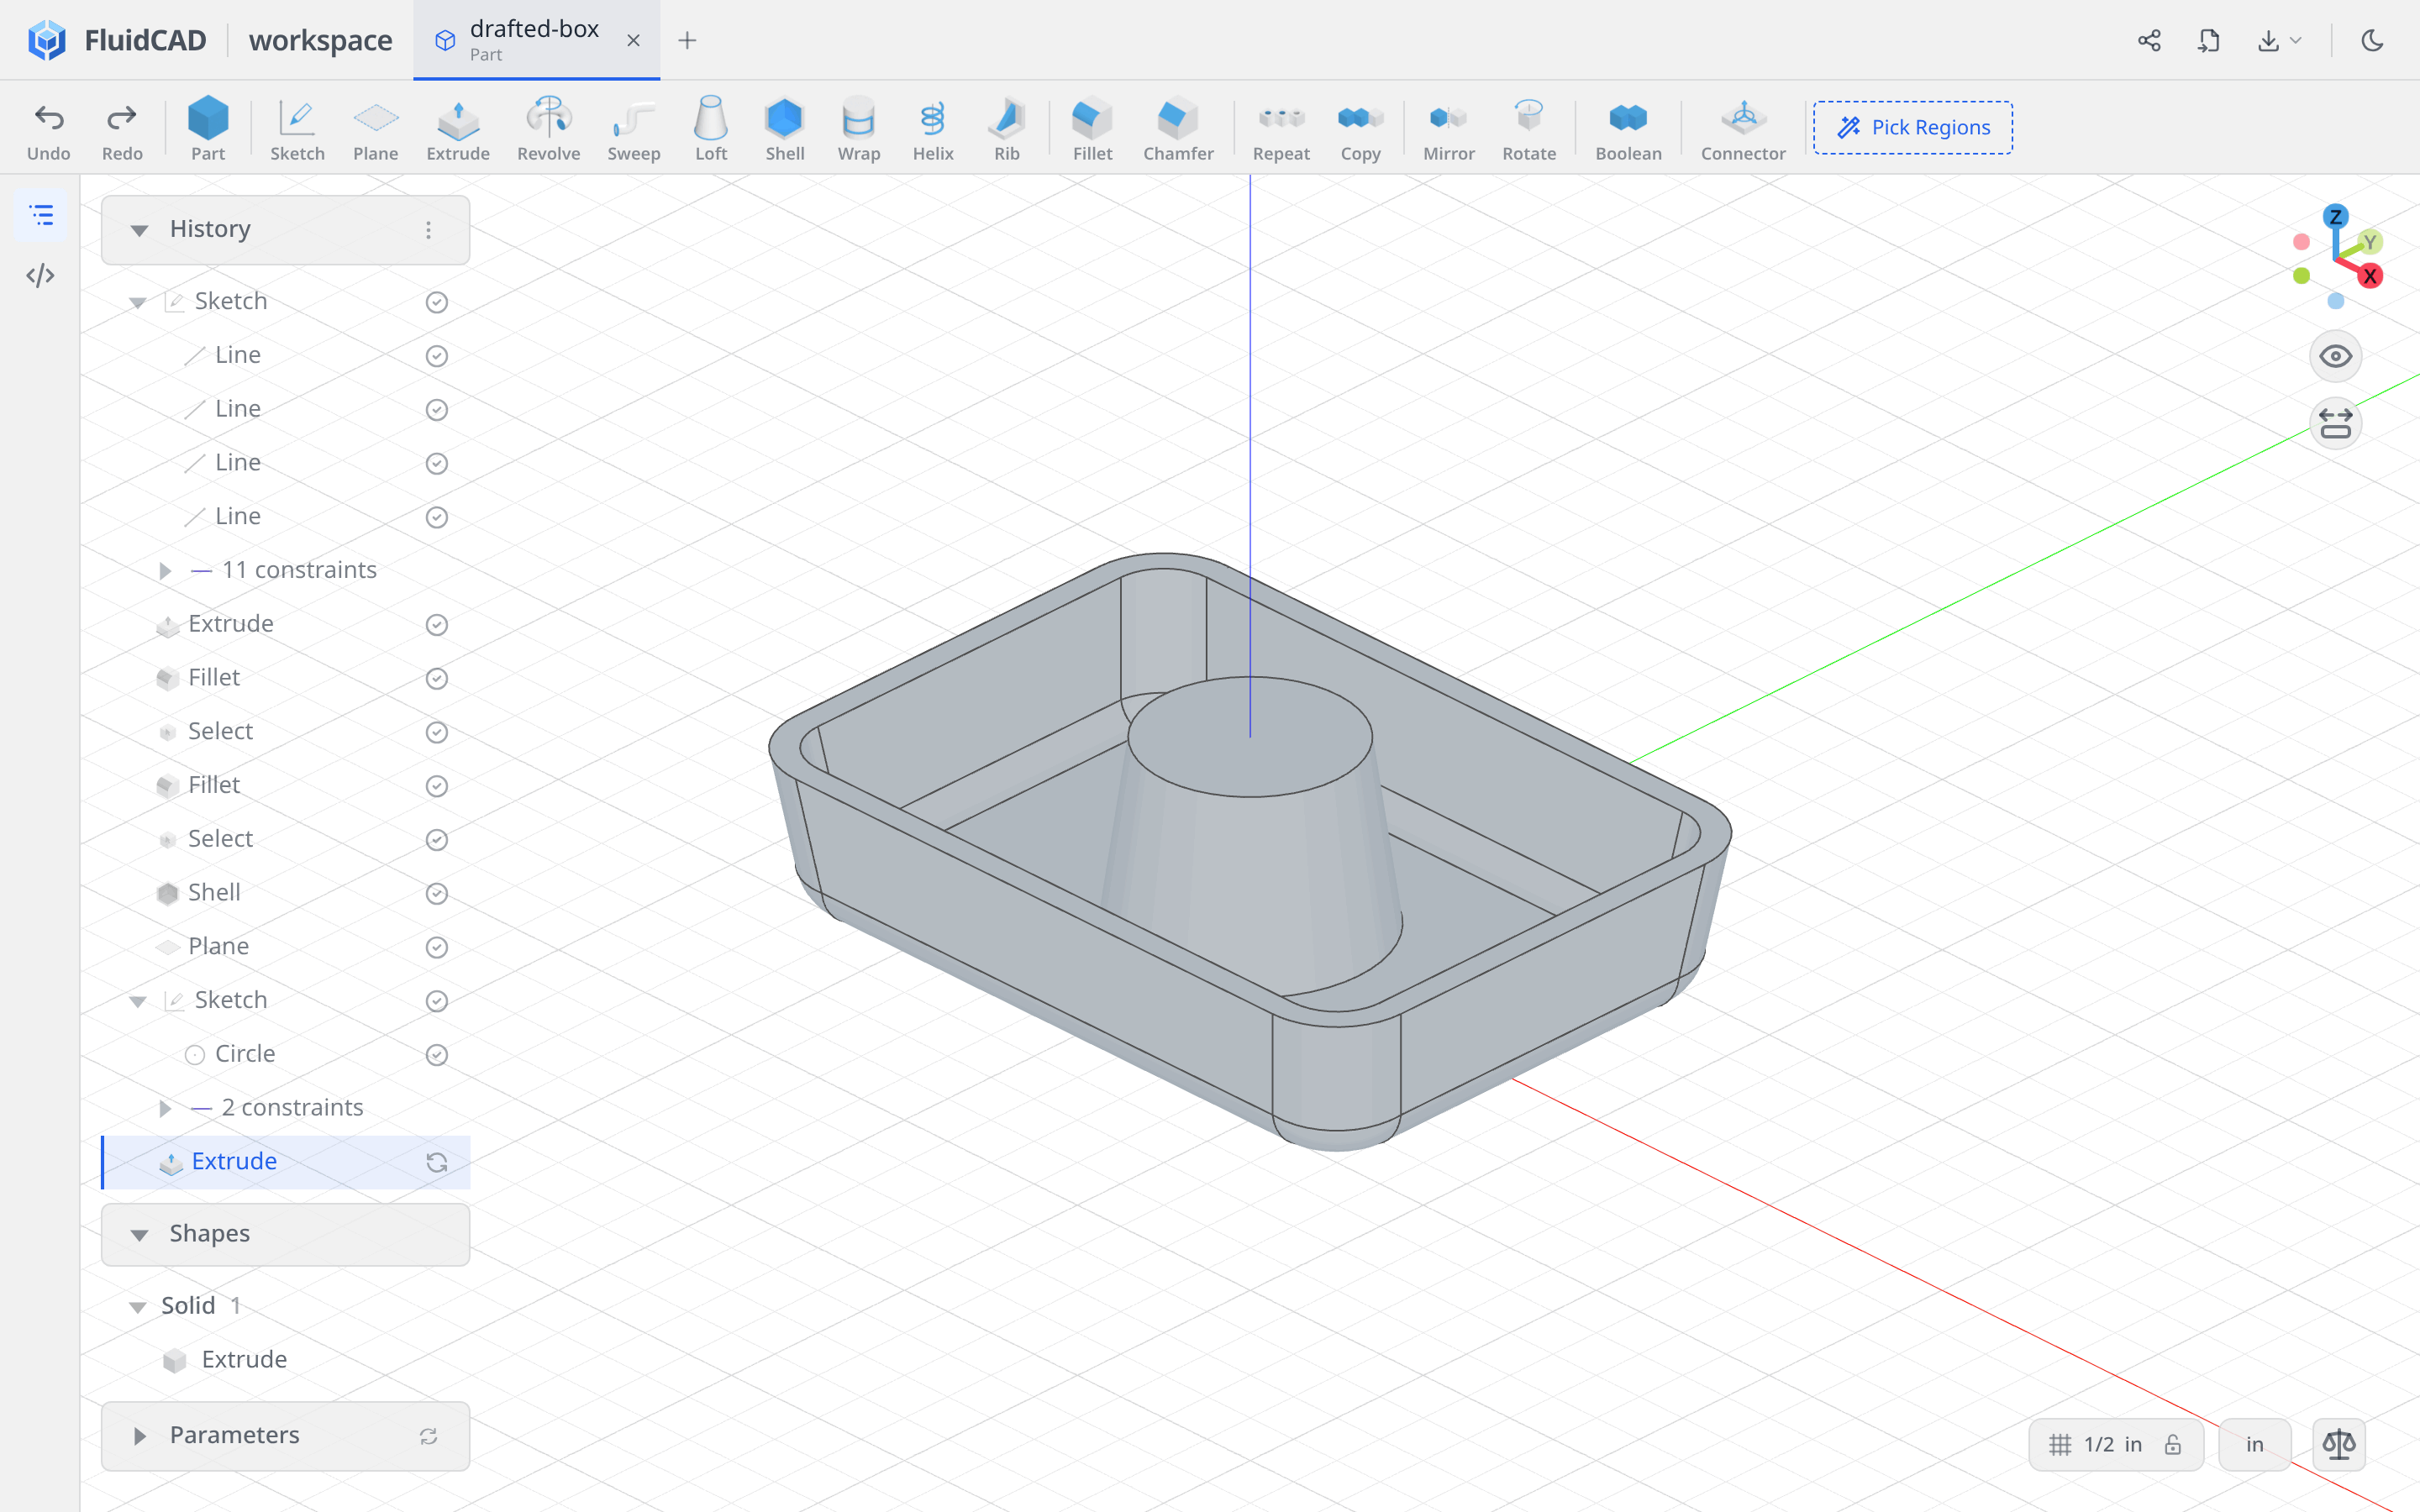Select the Boolean tool
The width and height of the screenshot is (2420, 1512).
click(x=1628, y=129)
